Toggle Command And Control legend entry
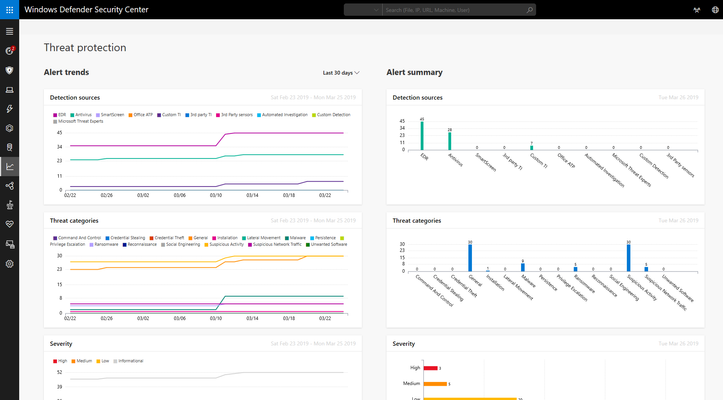This screenshot has width=723, height=400. [77, 238]
